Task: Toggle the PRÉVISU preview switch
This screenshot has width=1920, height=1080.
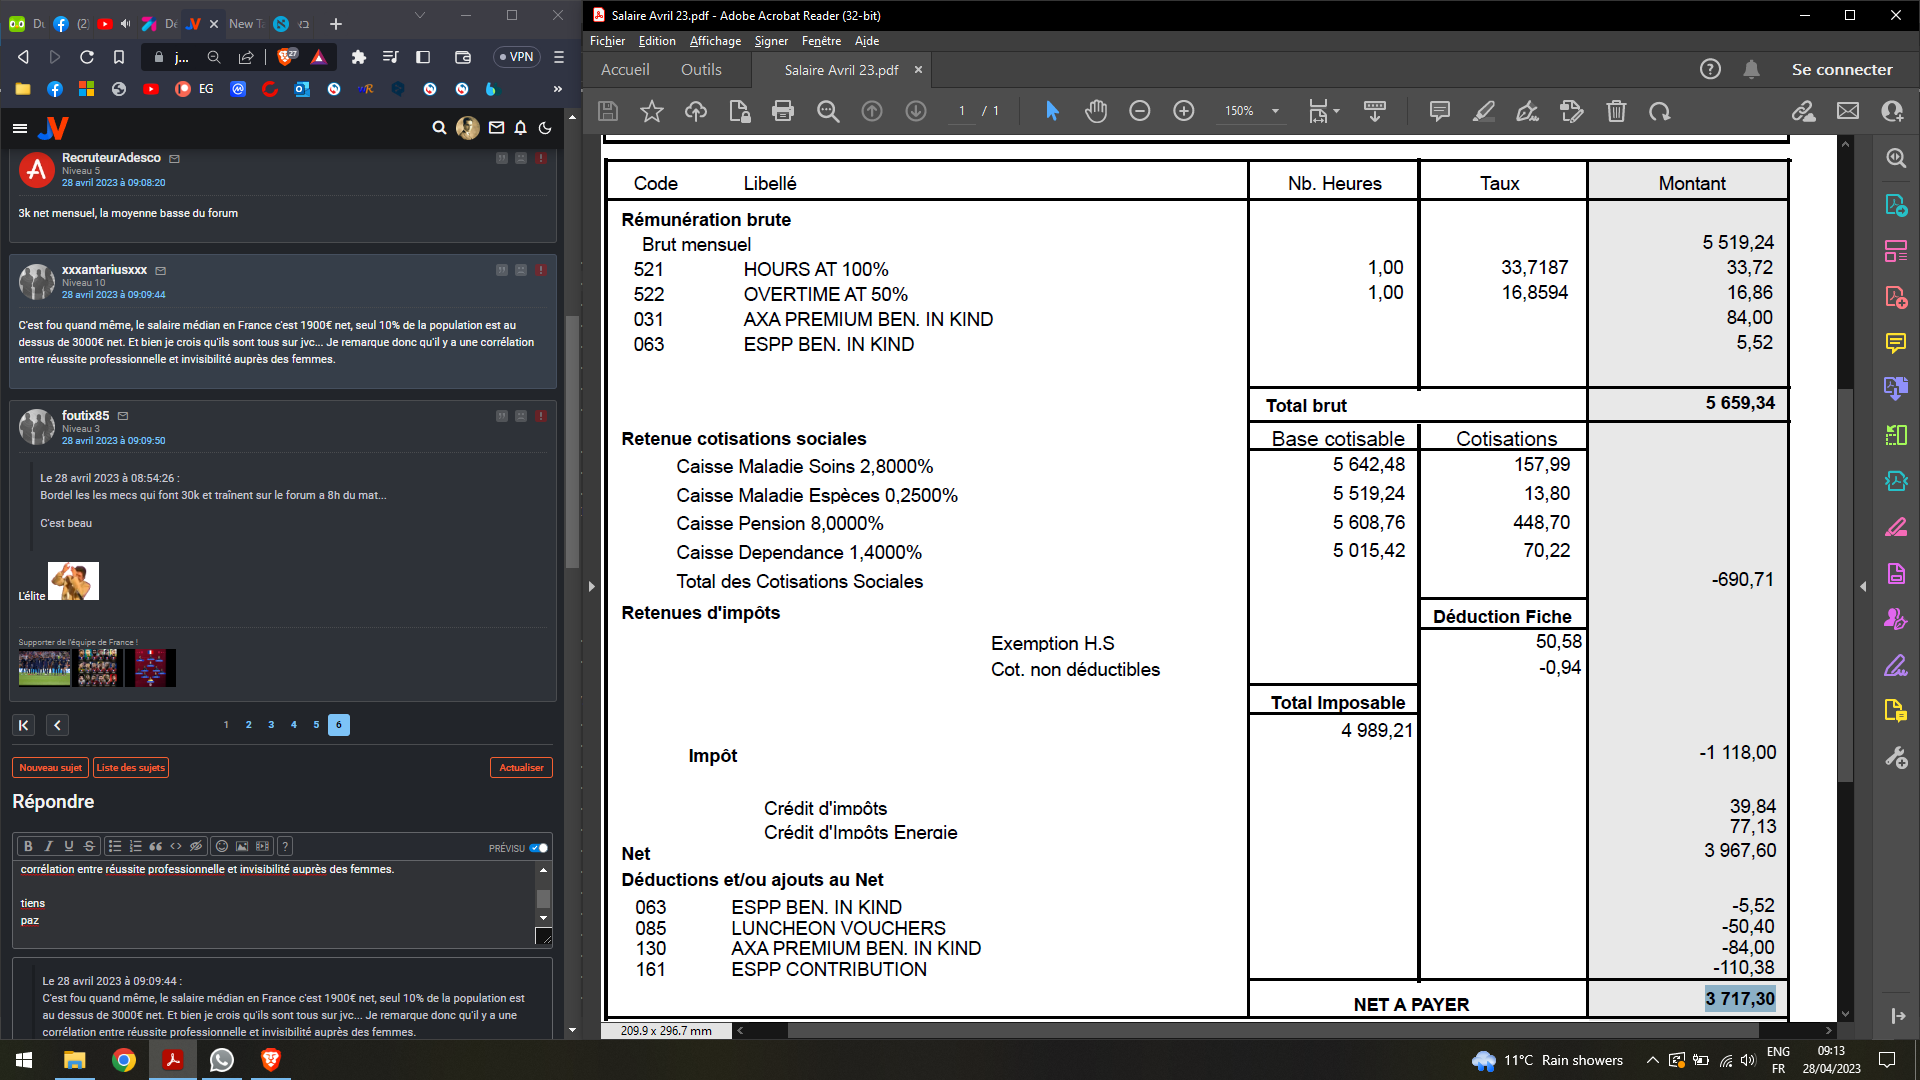Action: 539,848
